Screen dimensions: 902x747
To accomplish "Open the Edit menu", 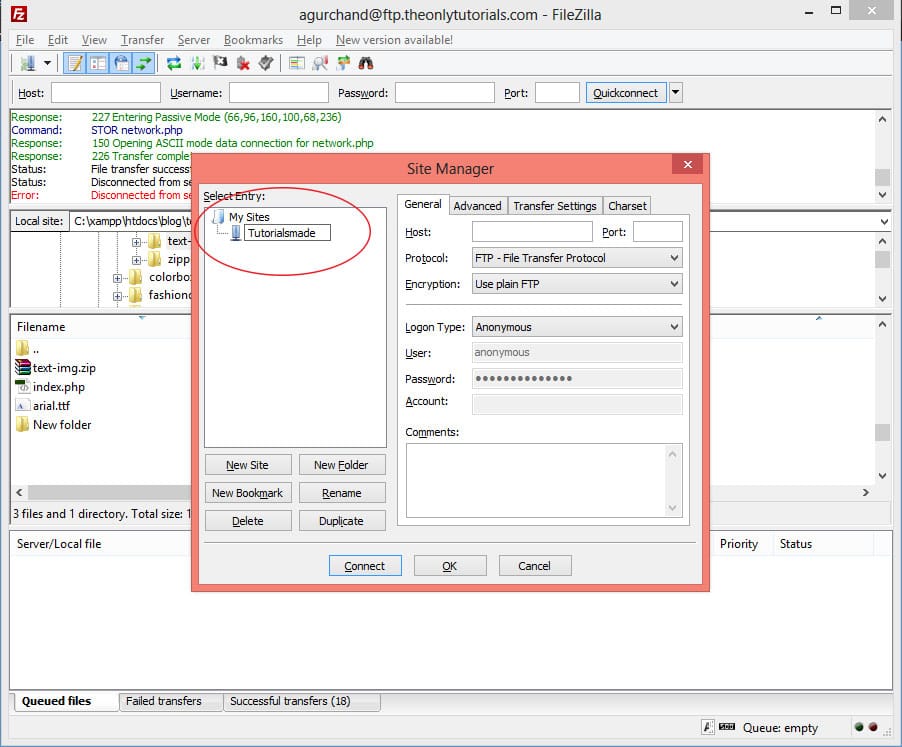I will 58,40.
